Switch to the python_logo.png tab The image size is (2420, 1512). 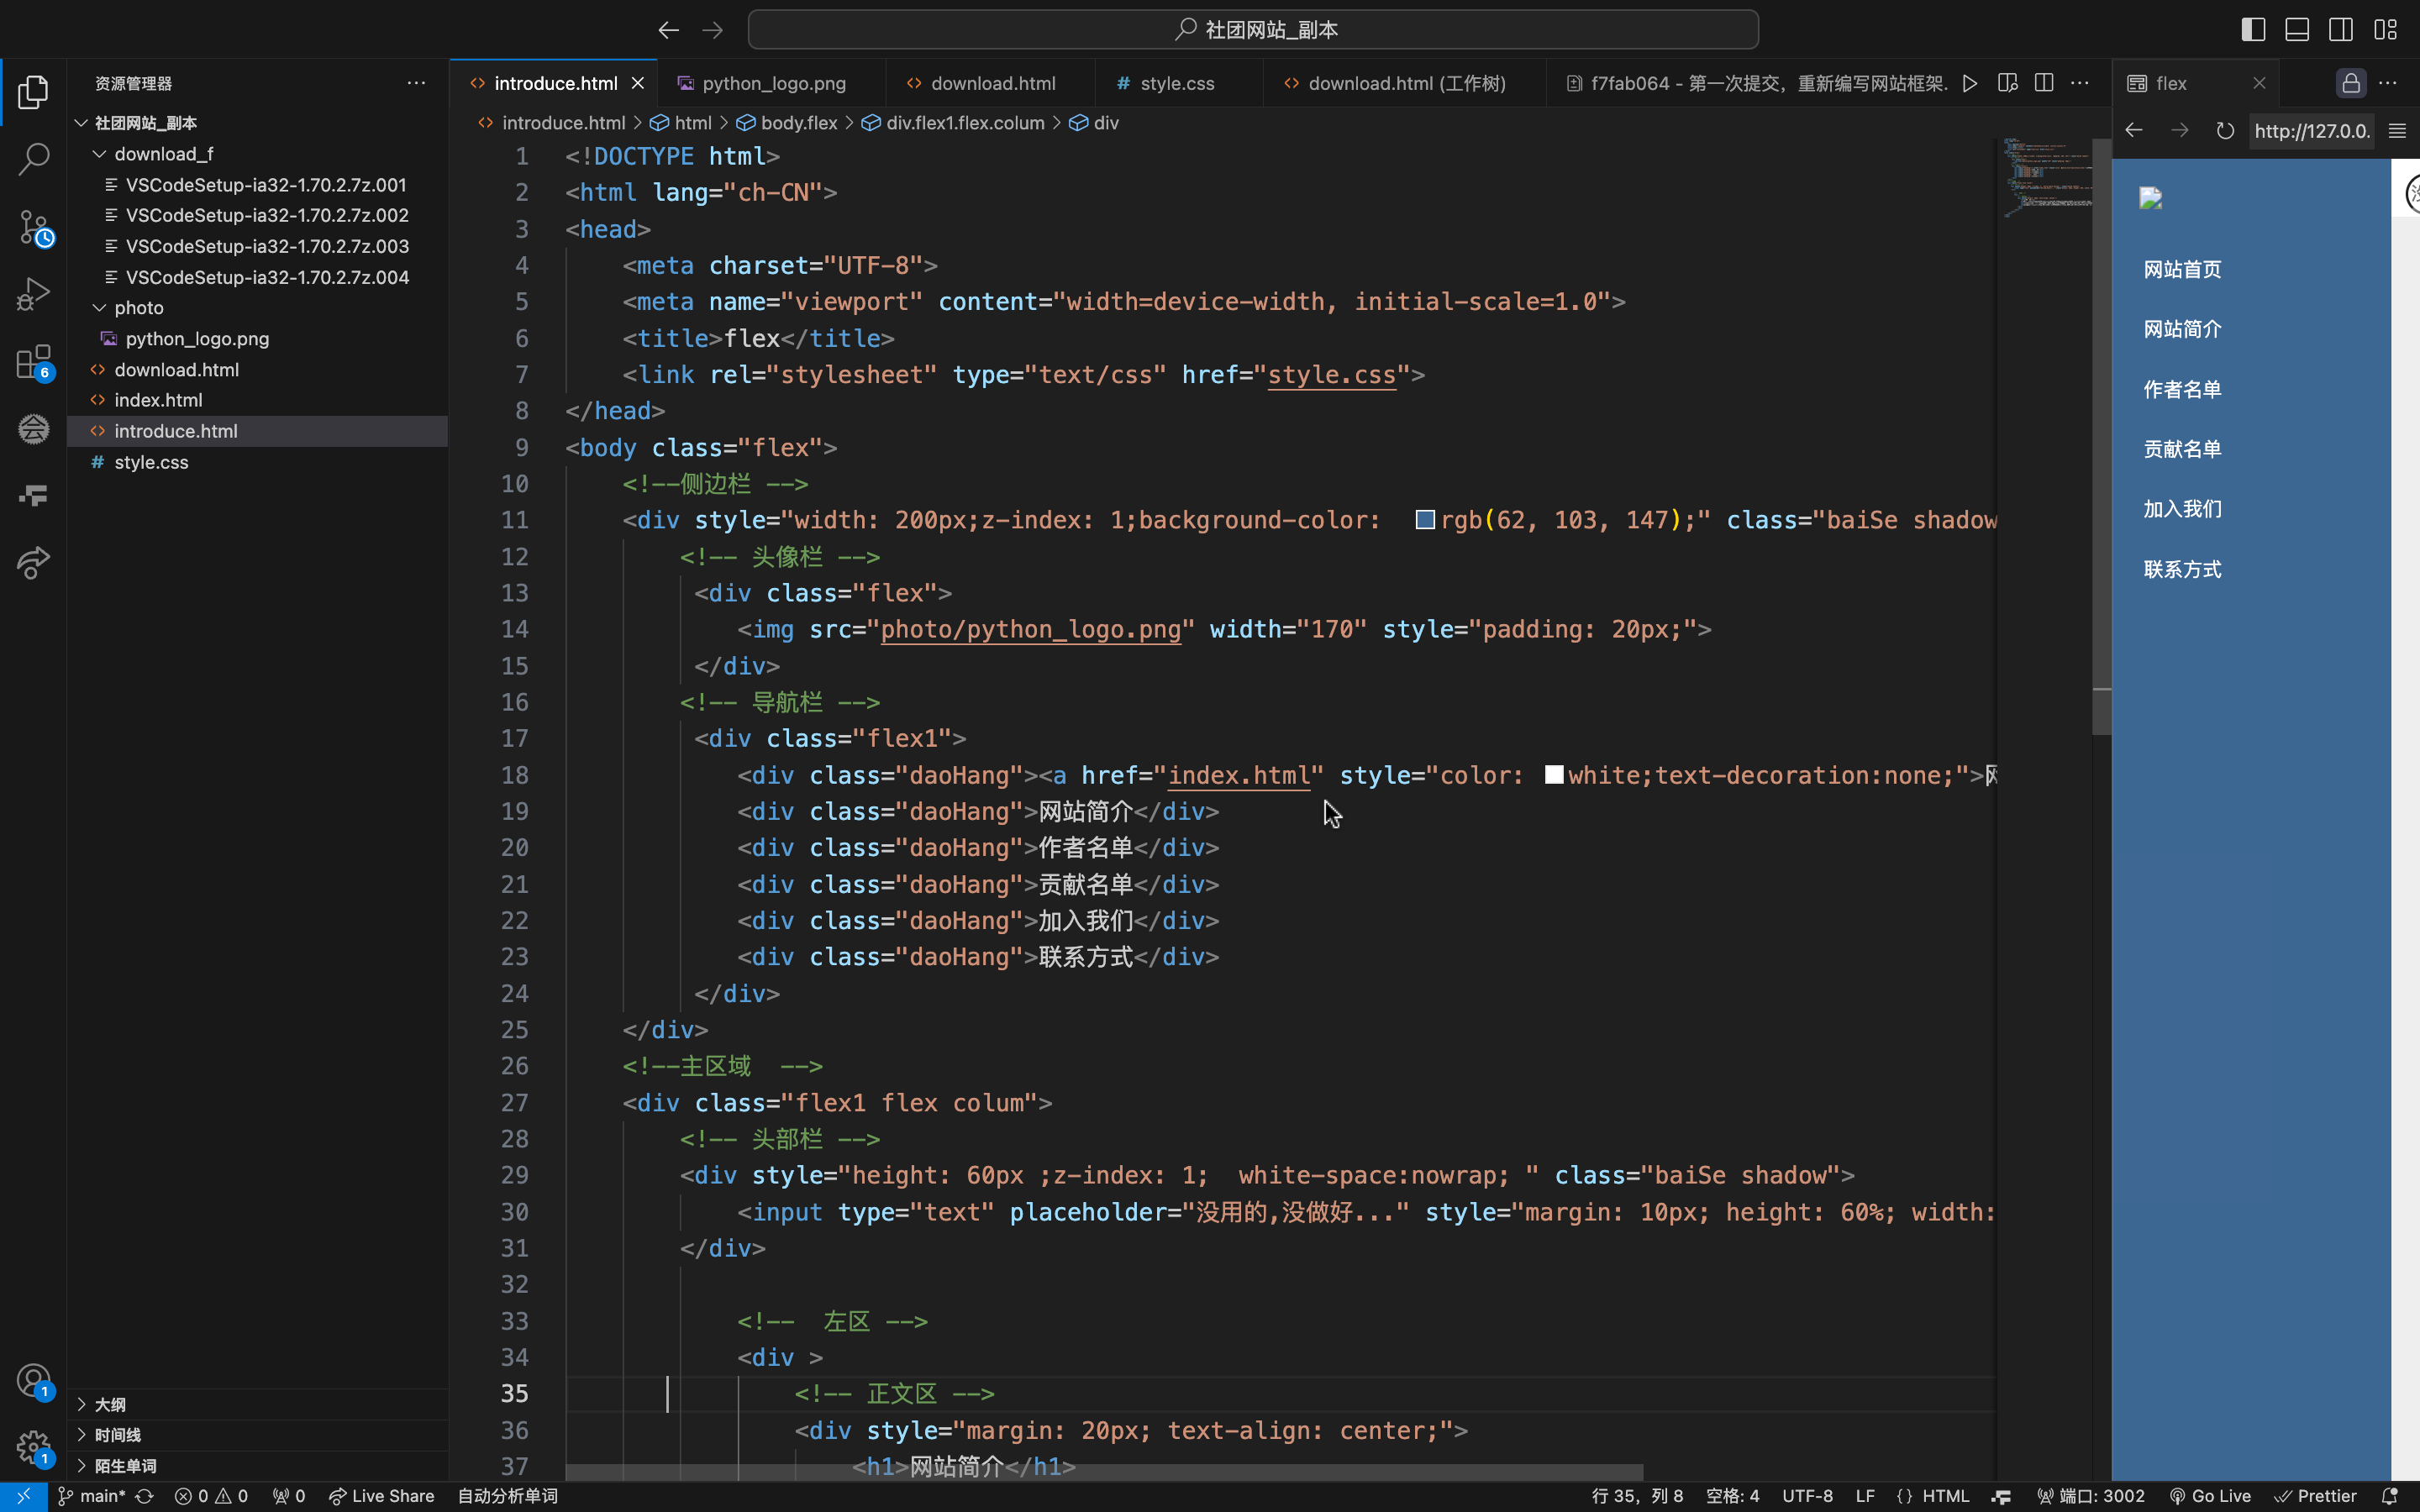(773, 83)
